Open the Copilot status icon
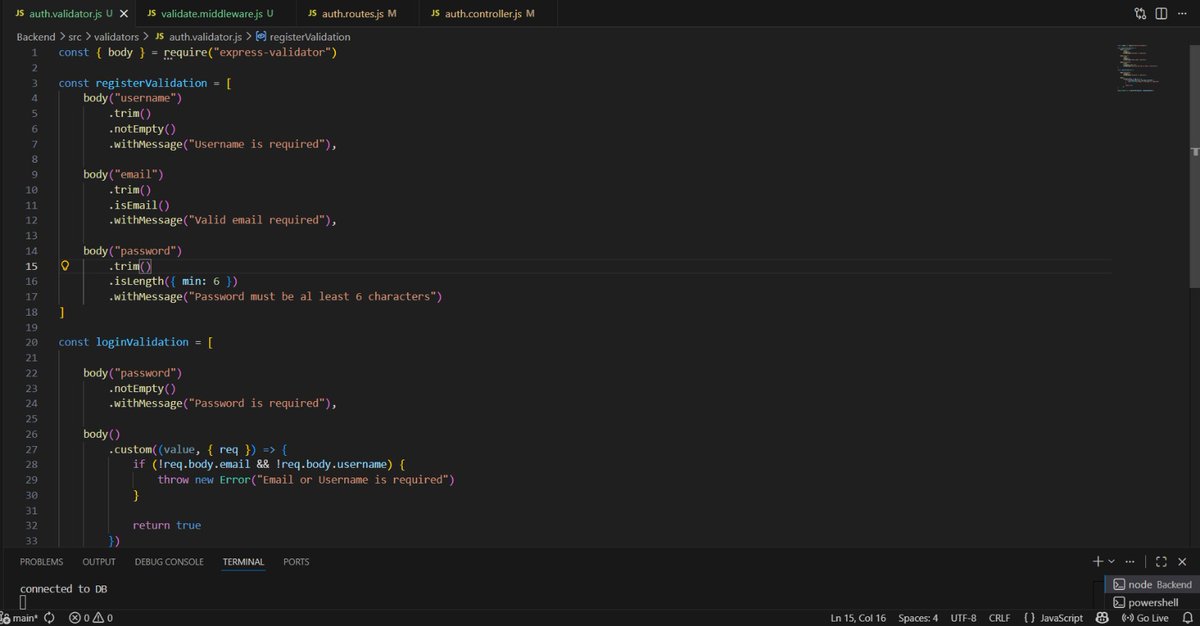The image size is (1200, 626). coord(1101,618)
